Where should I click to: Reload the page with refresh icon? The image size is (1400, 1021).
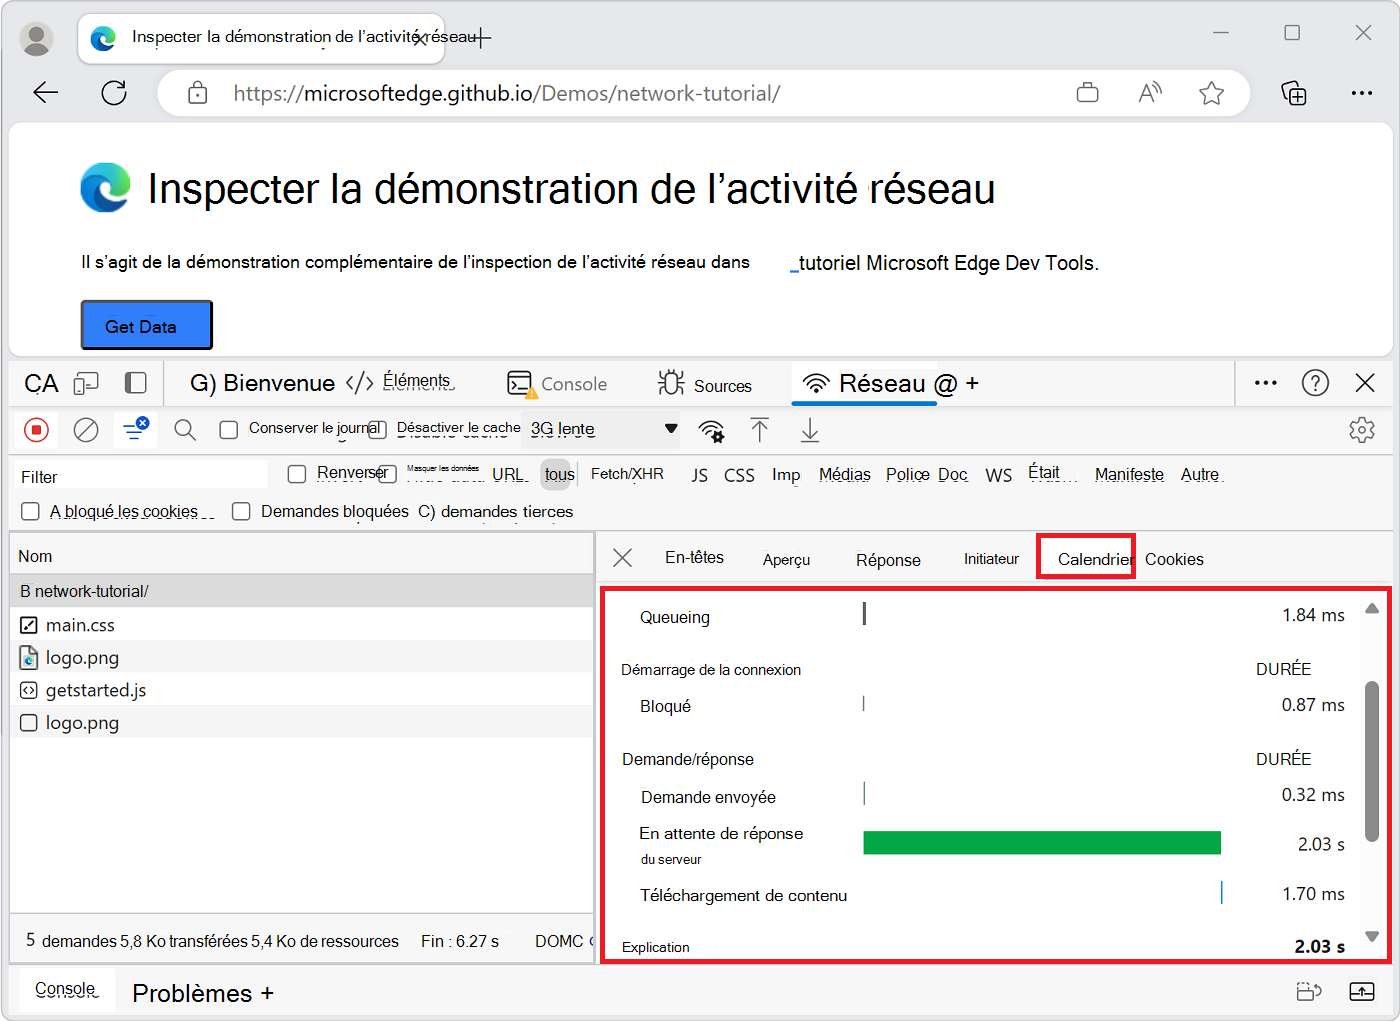point(114,93)
